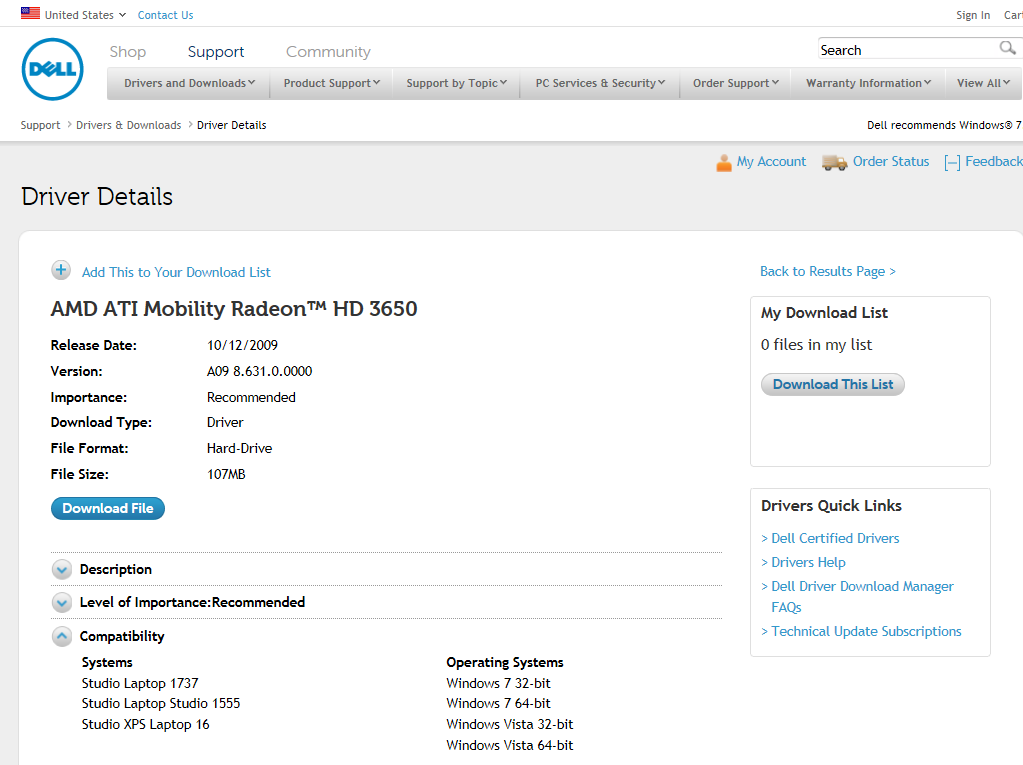
Task: Go Back to Results Page
Action: [x=828, y=271]
